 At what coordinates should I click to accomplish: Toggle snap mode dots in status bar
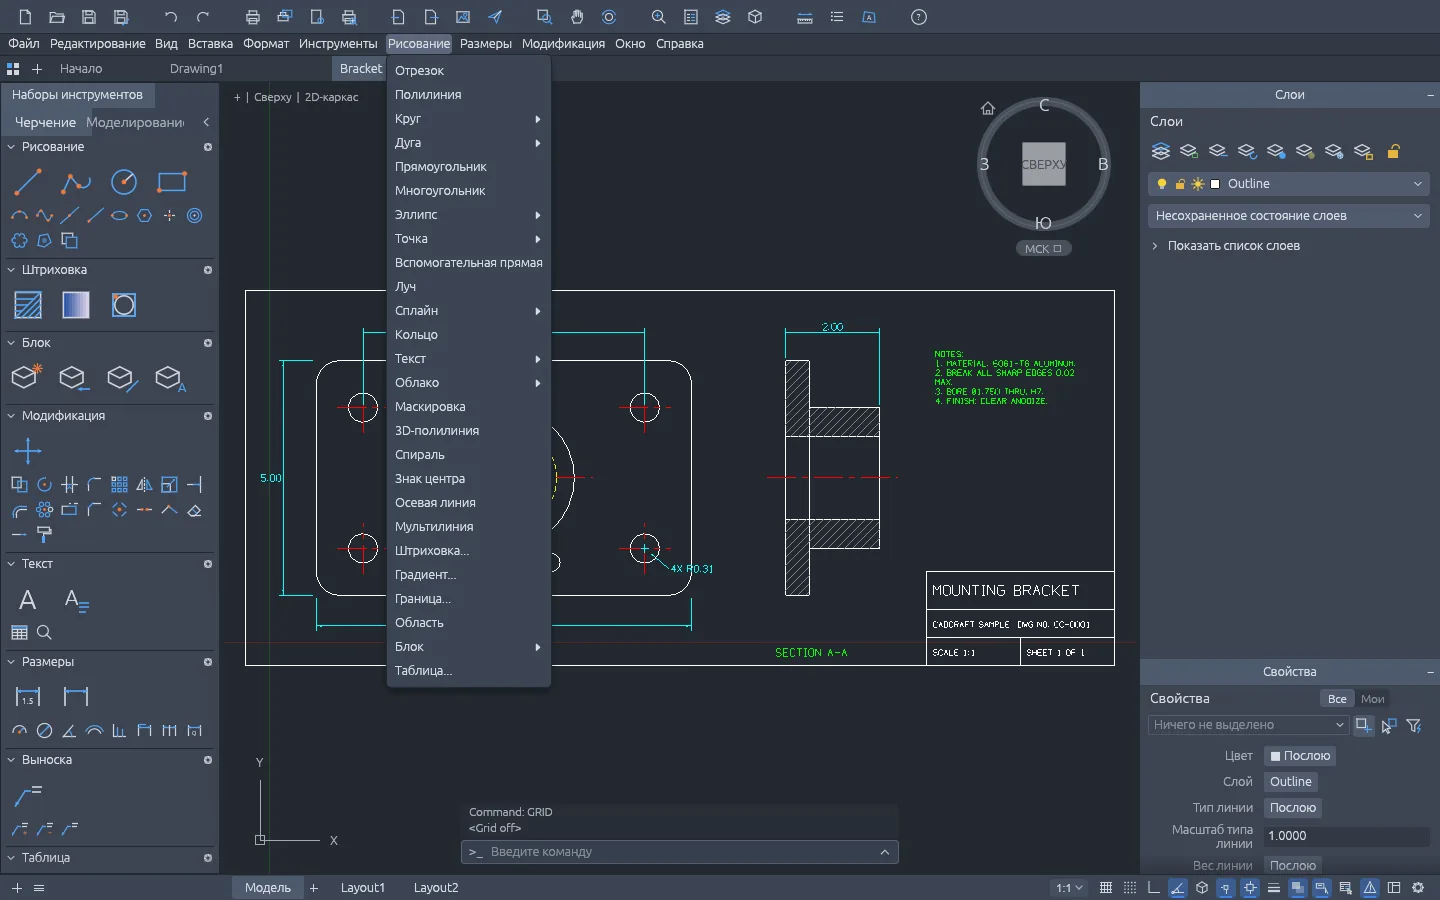(x=1130, y=888)
